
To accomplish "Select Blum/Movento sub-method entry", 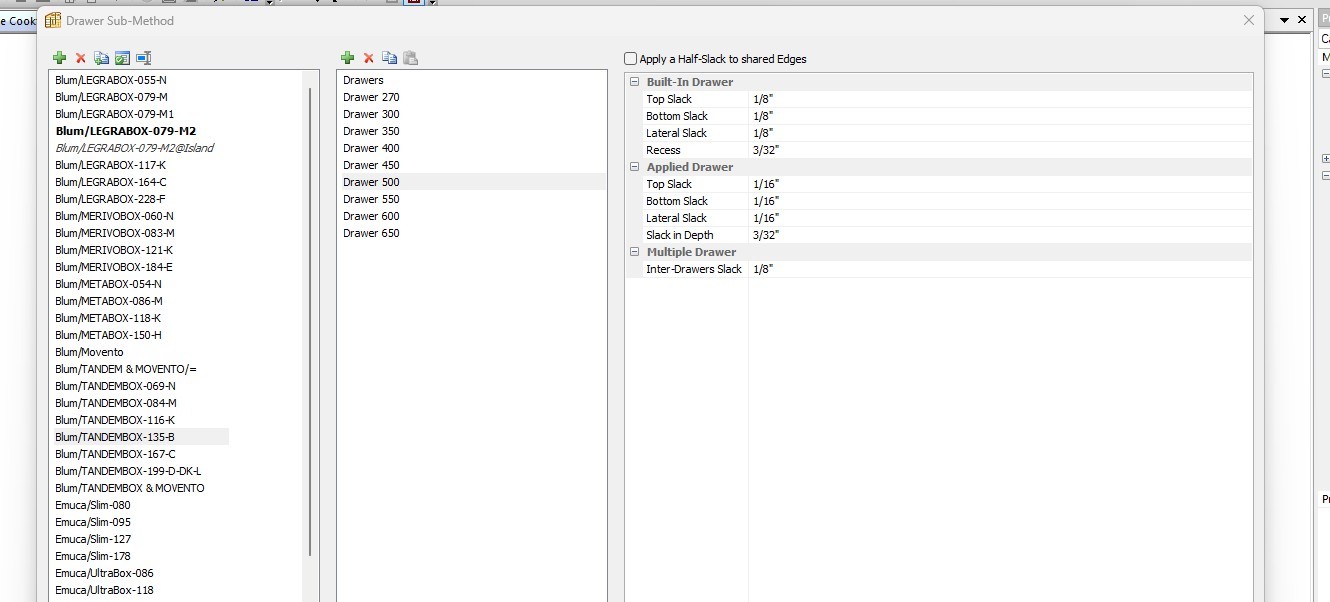I will point(89,352).
